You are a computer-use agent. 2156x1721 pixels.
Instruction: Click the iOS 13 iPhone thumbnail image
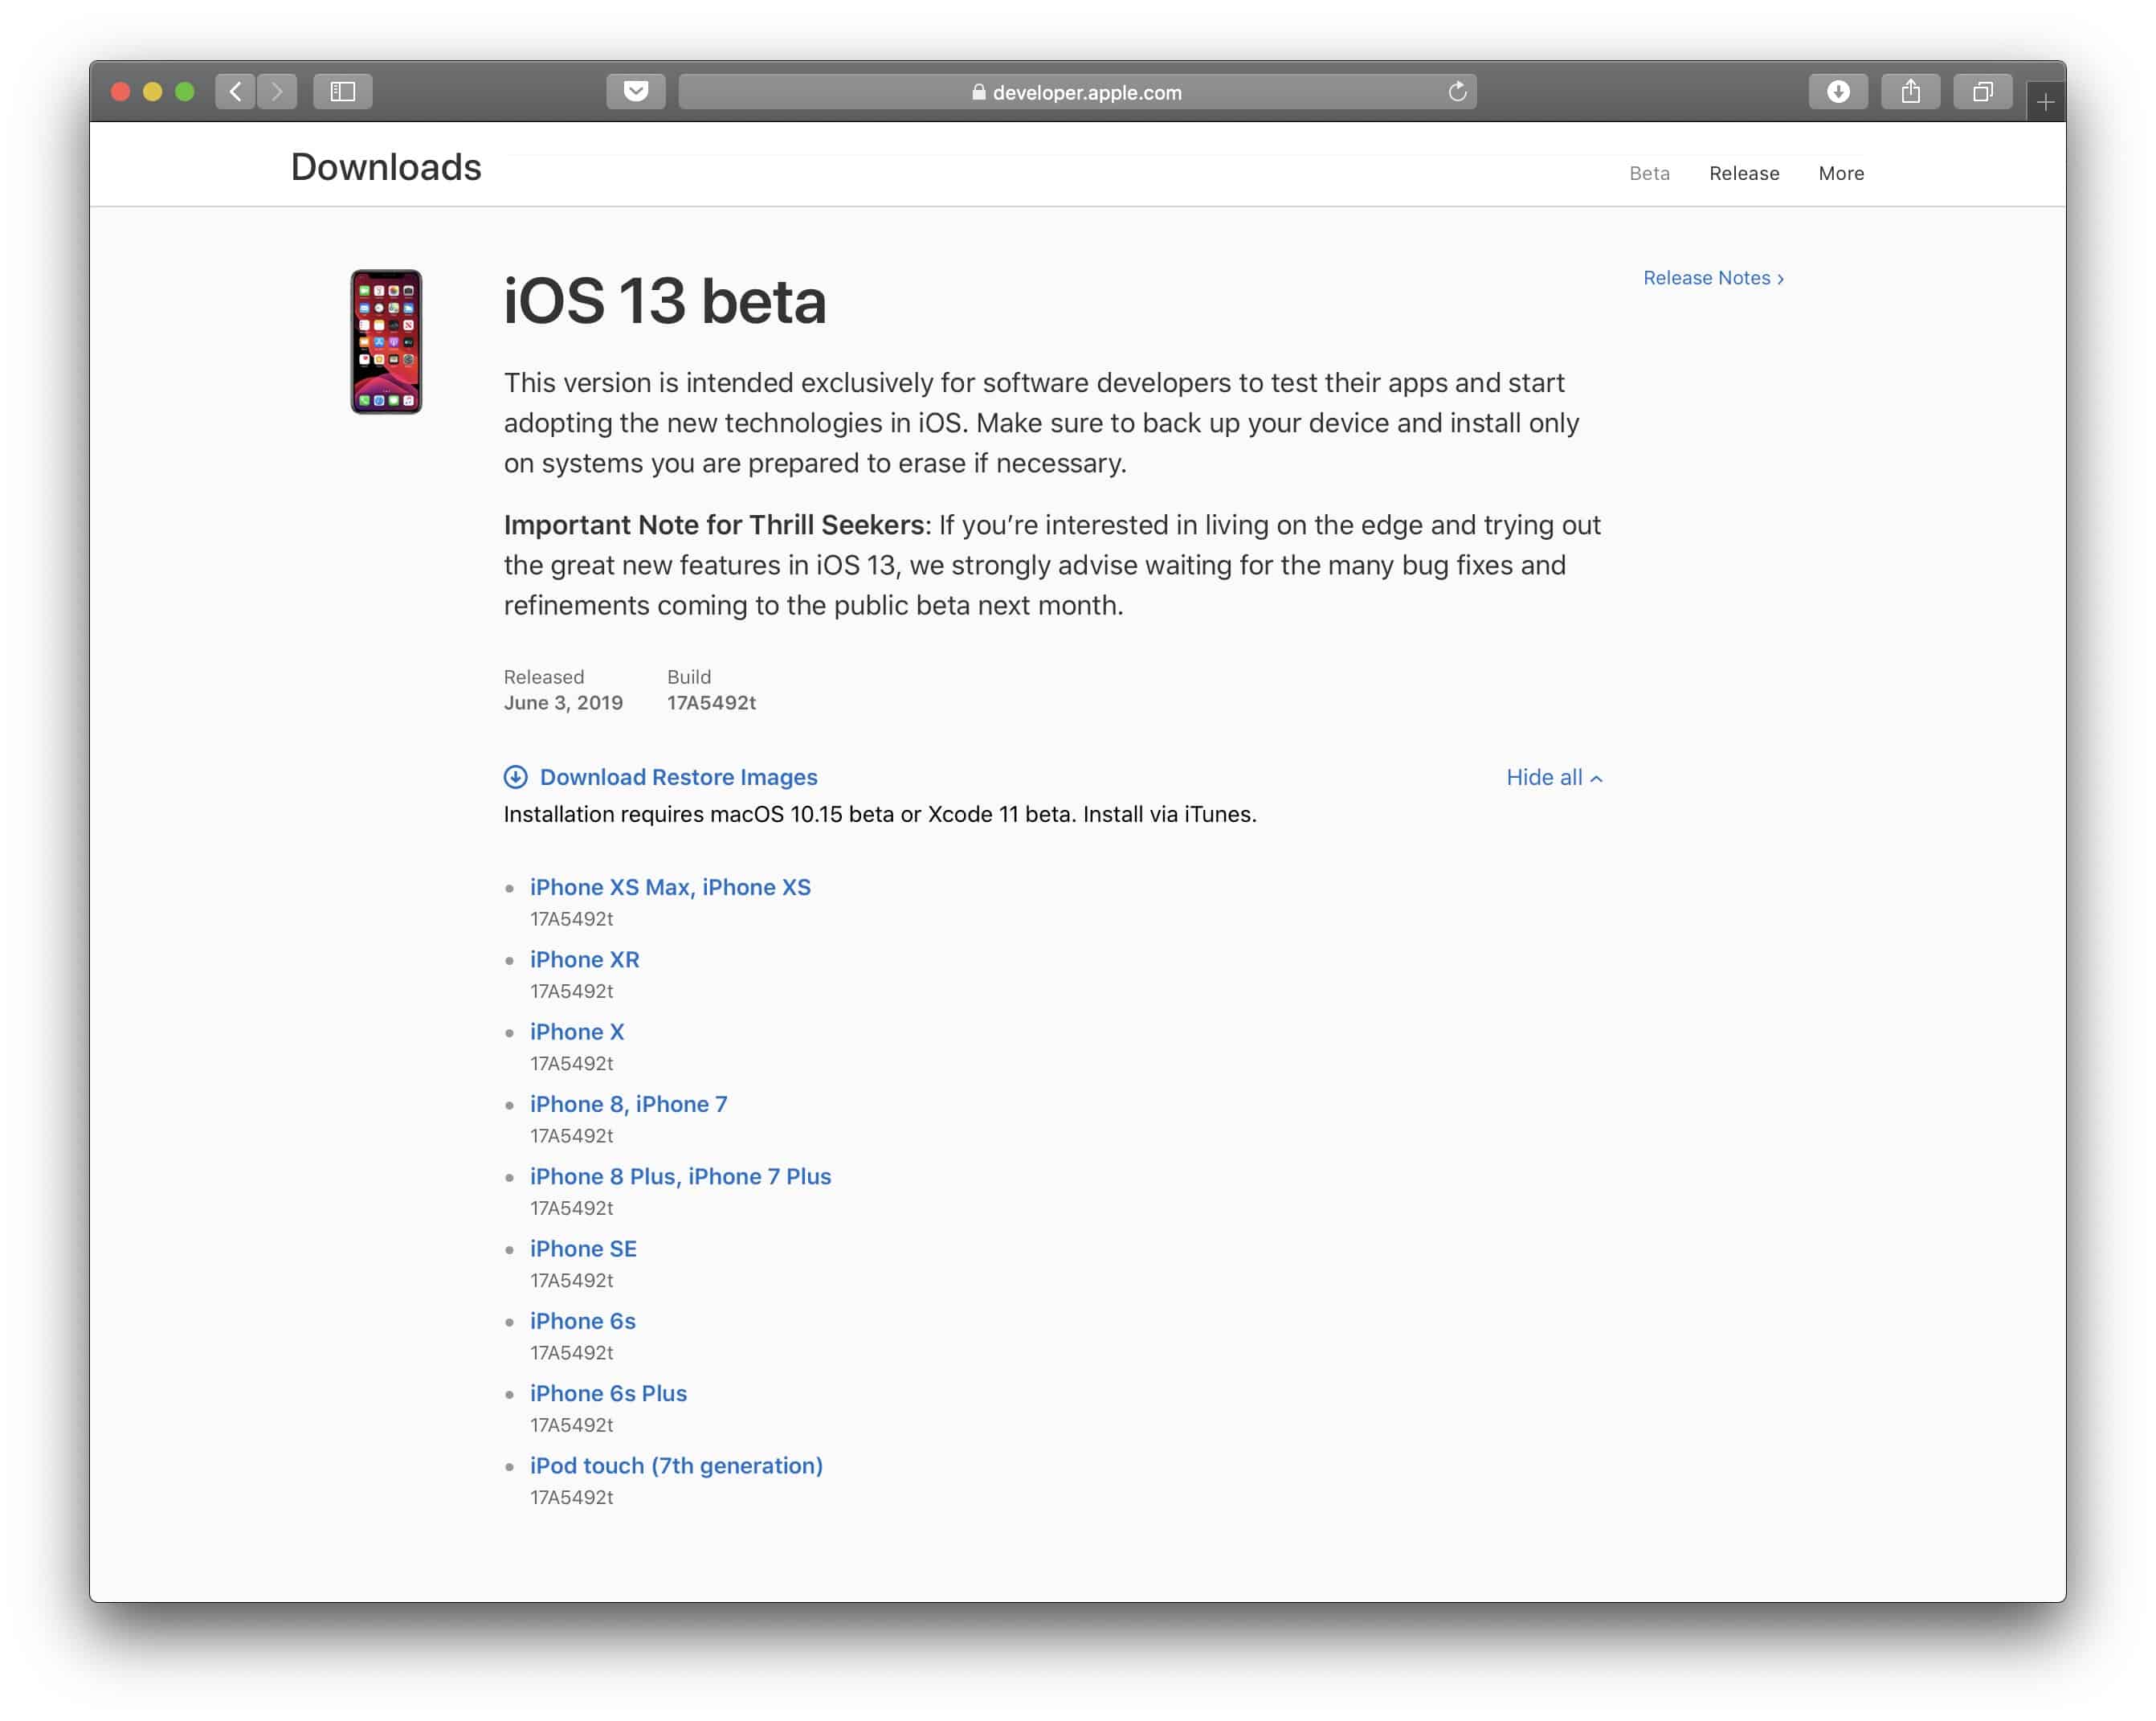click(x=386, y=342)
